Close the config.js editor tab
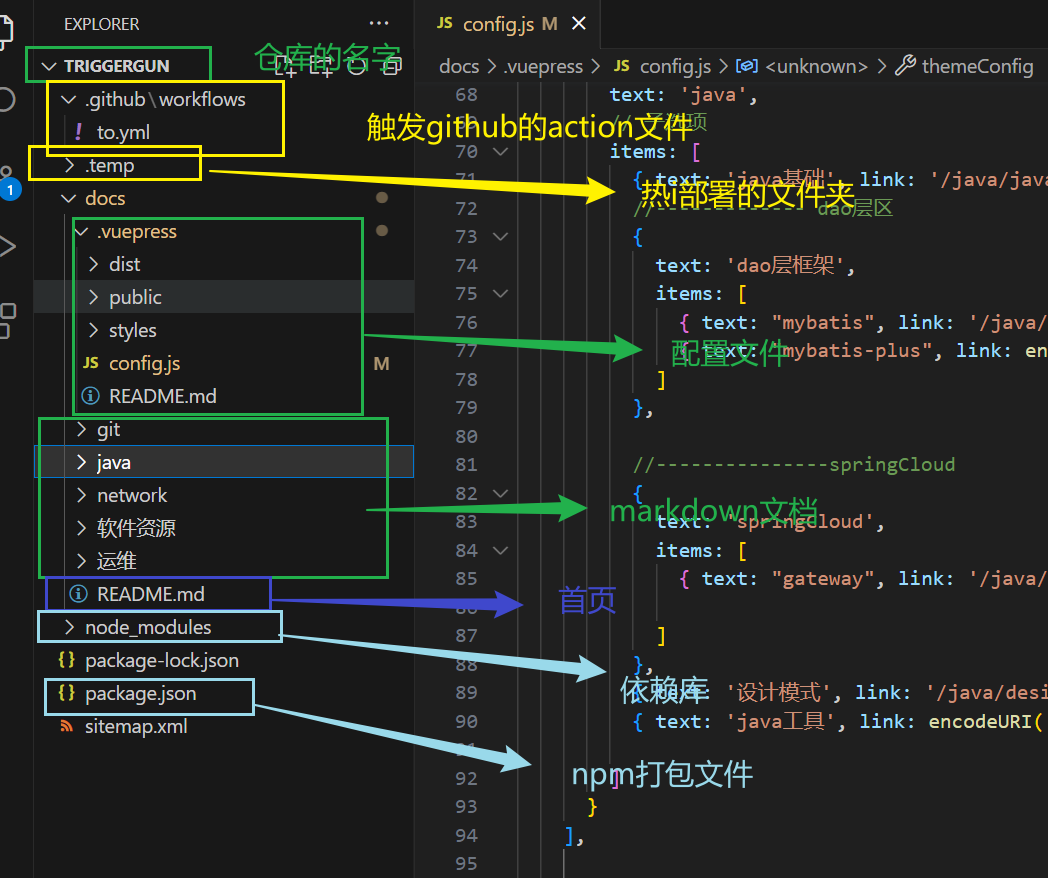Image resolution: width=1048 pixels, height=878 pixels. pyautogui.click(x=577, y=25)
